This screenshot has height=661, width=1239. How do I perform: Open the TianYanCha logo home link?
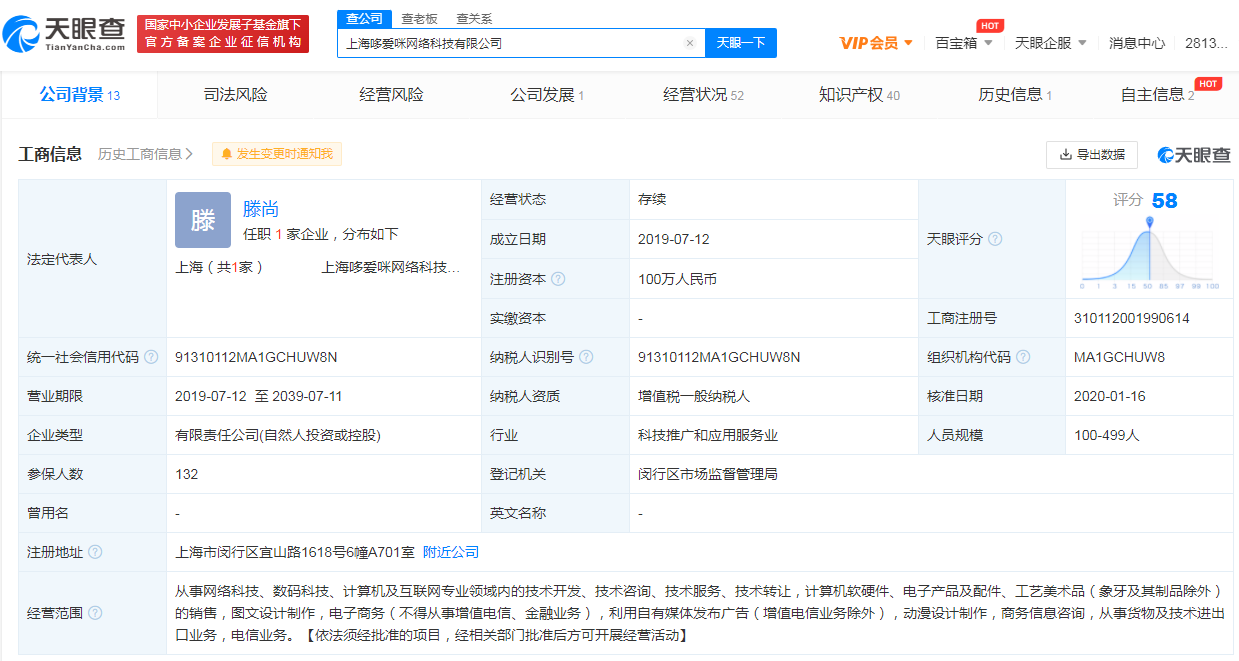pos(64,35)
